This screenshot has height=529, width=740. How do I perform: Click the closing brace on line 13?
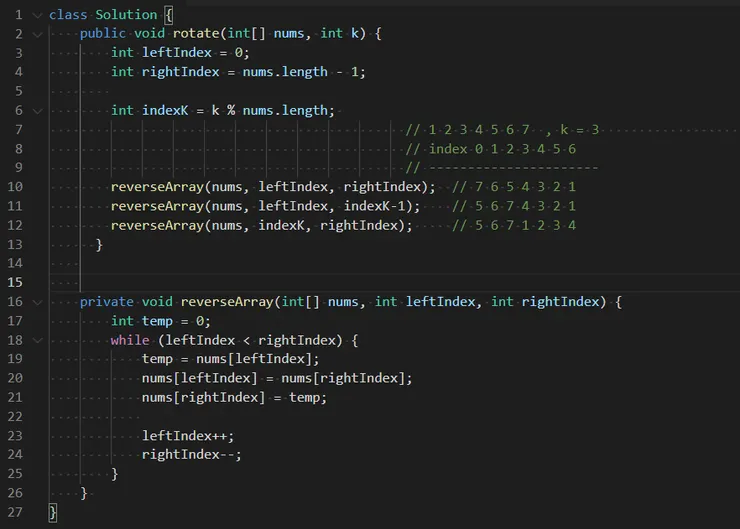pos(99,245)
